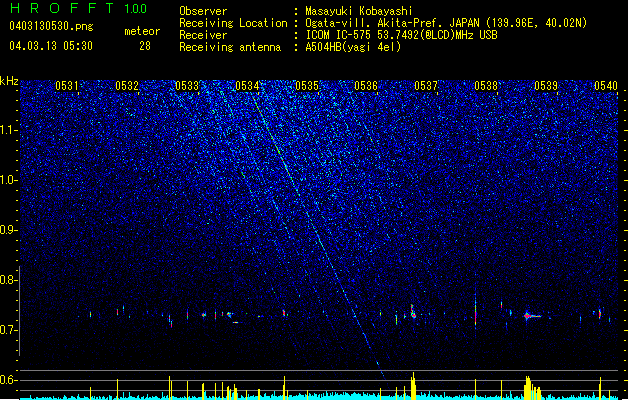Viewport: 629px width, 400px height.
Task: Click the 0.9 frequency axis label
Action: tap(9, 230)
